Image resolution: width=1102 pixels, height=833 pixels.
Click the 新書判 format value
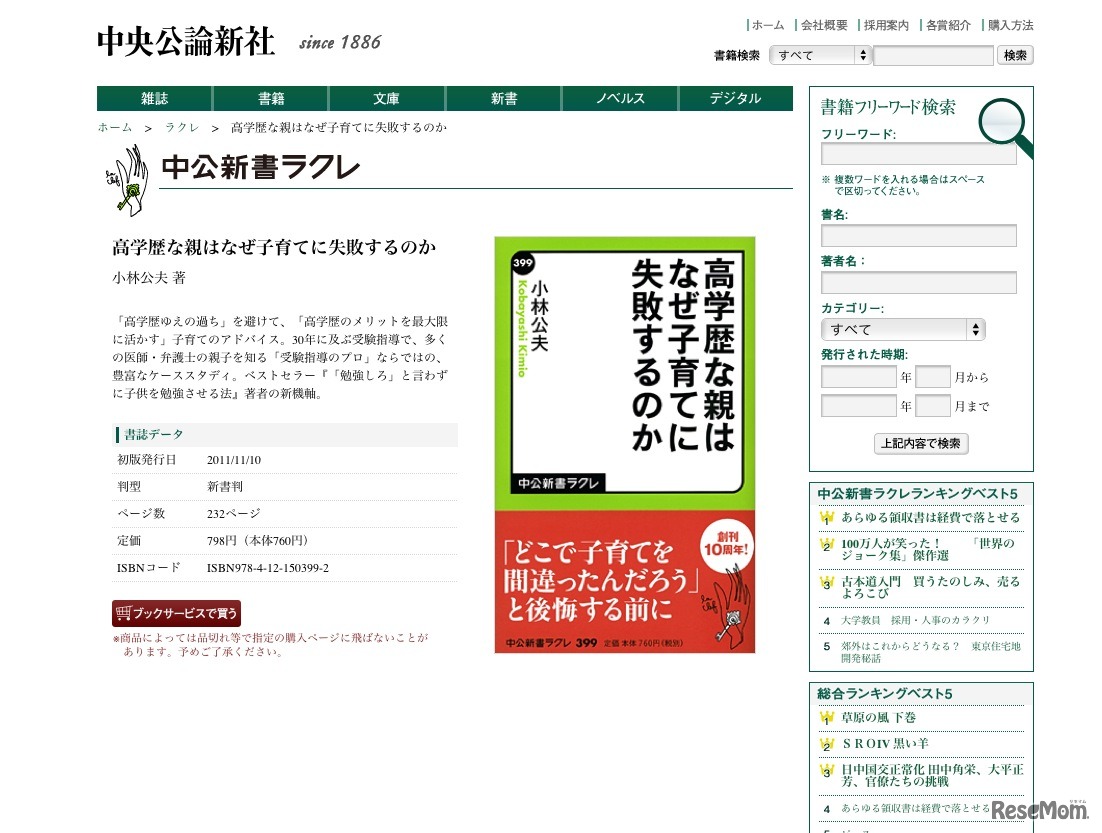(x=225, y=486)
